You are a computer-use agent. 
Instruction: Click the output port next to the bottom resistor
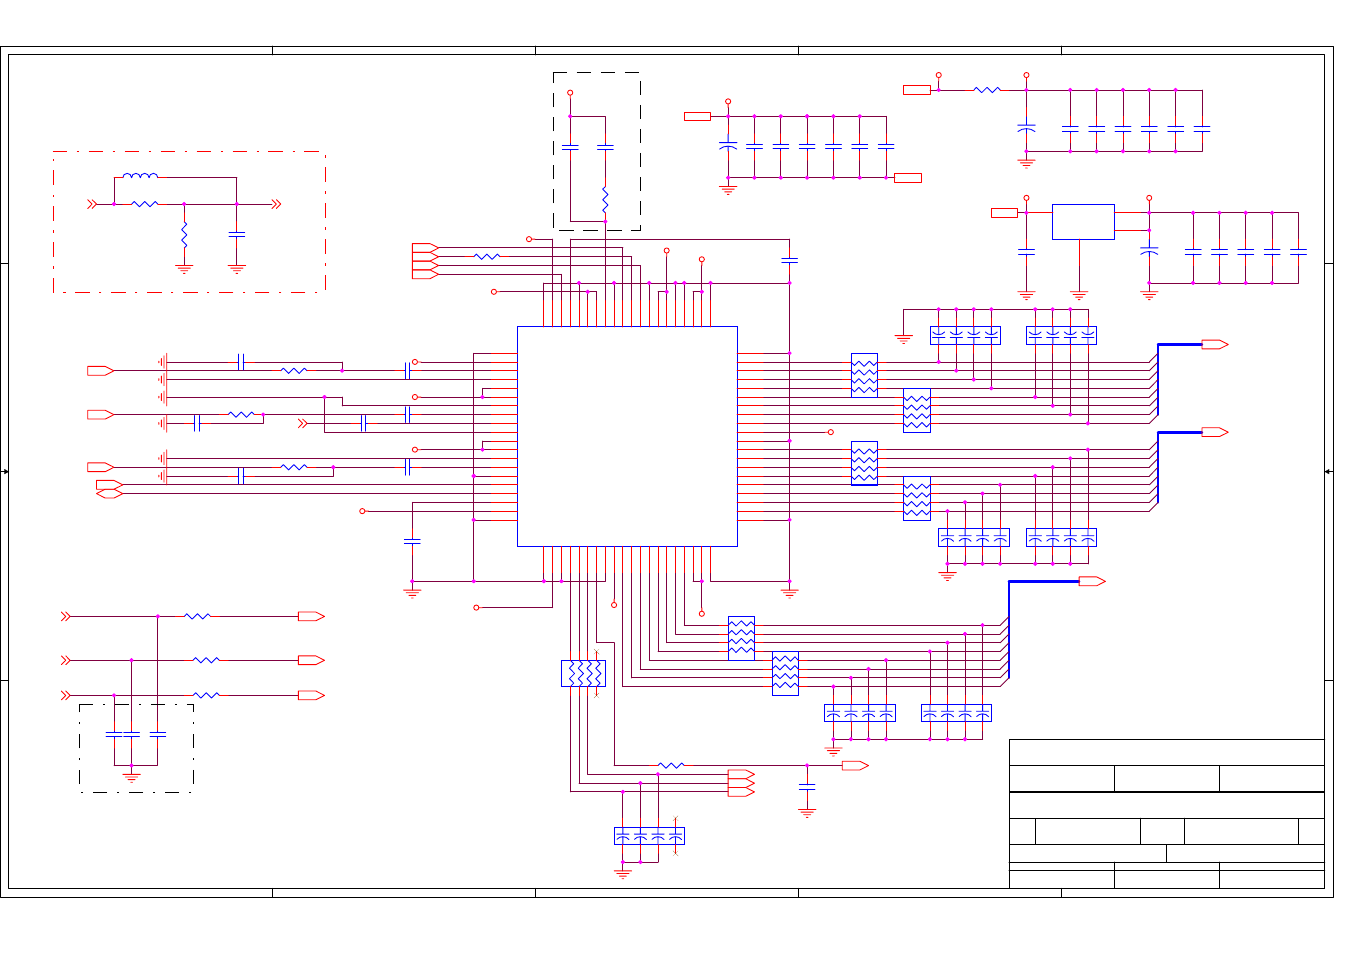click(x=855, y=766)
